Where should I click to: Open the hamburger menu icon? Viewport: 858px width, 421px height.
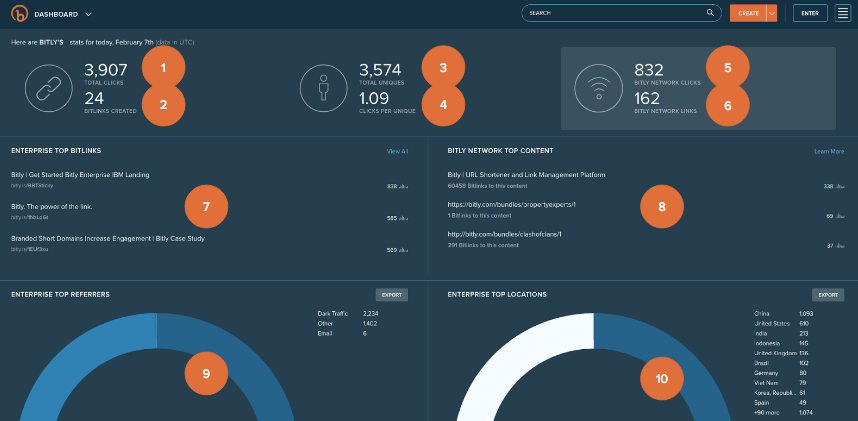click(843, 13)
